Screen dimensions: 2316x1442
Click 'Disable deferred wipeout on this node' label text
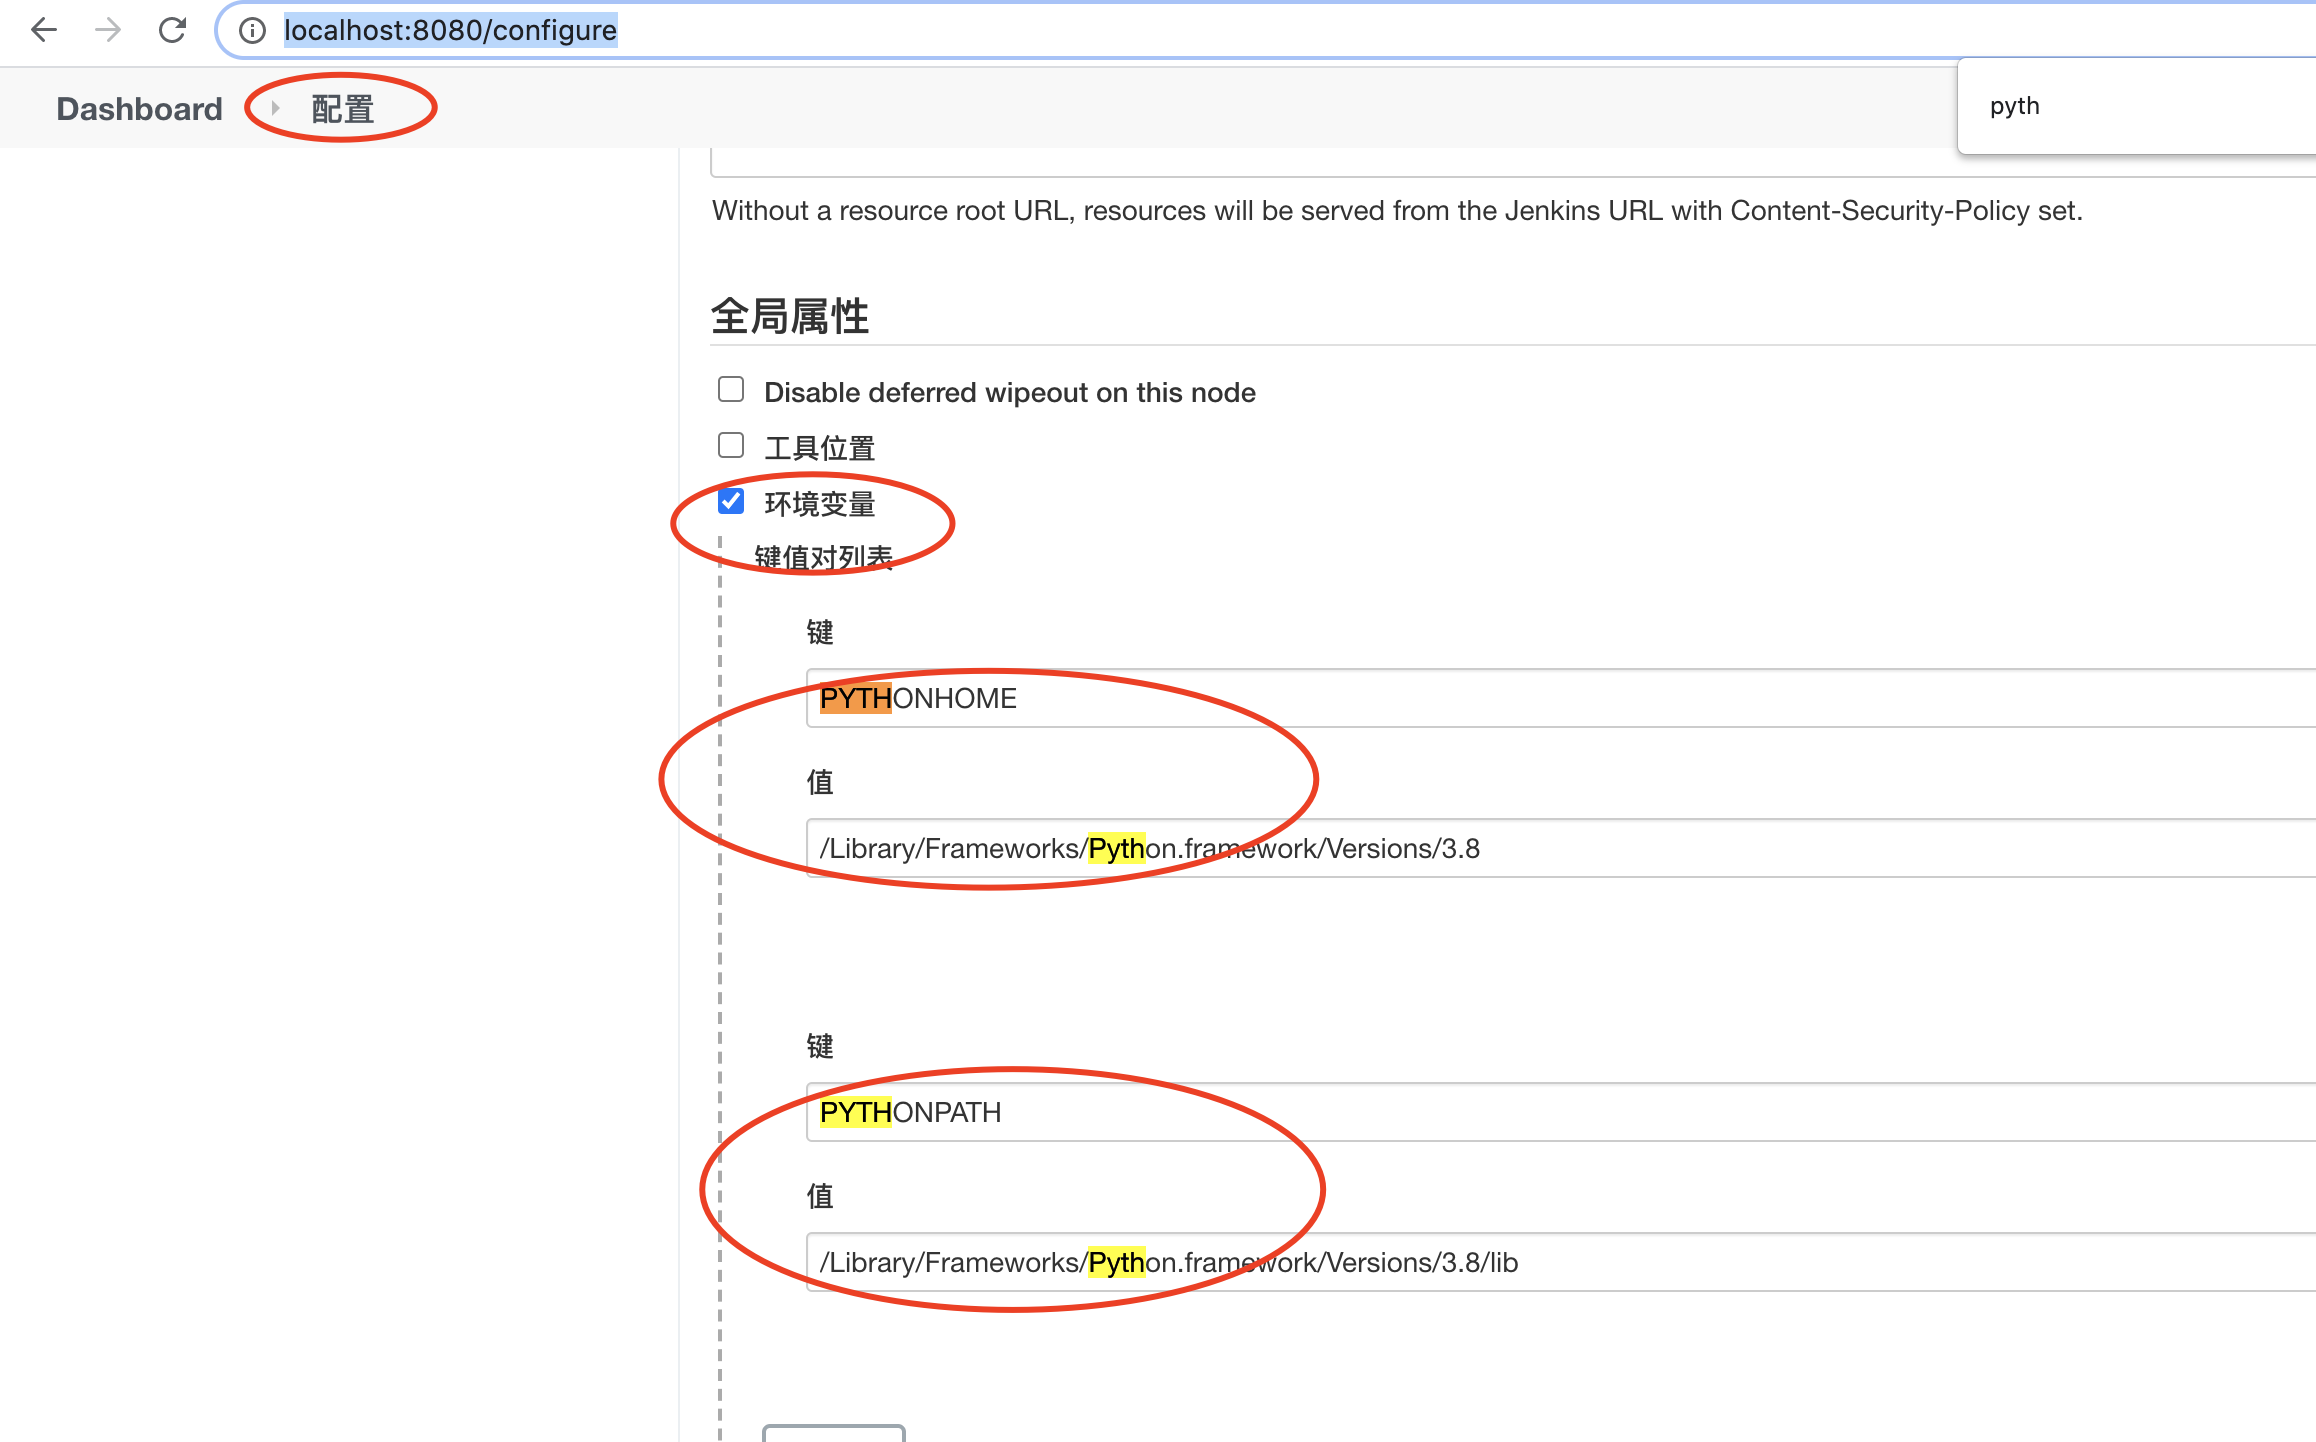pos(1009,392)
